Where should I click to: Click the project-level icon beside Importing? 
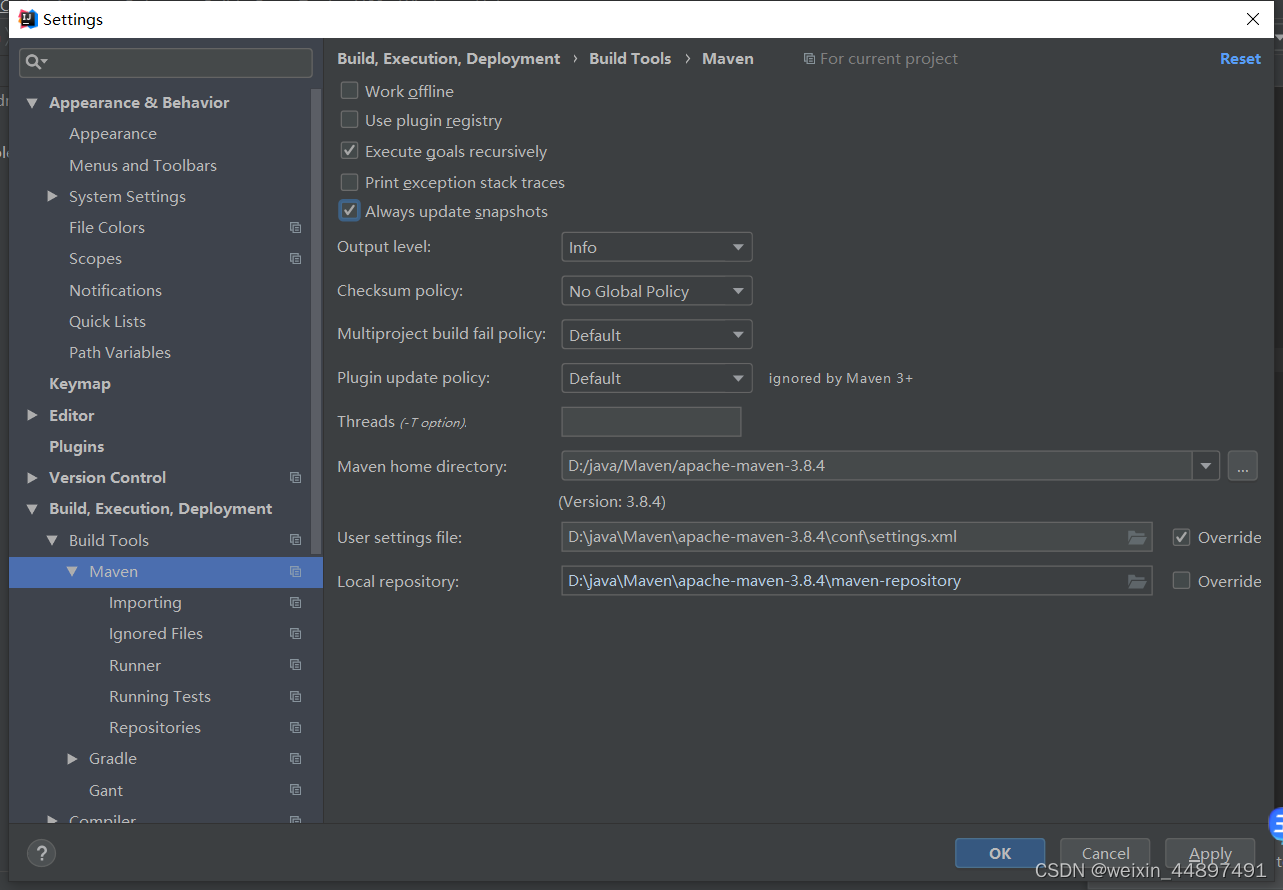tap(295, 603)
